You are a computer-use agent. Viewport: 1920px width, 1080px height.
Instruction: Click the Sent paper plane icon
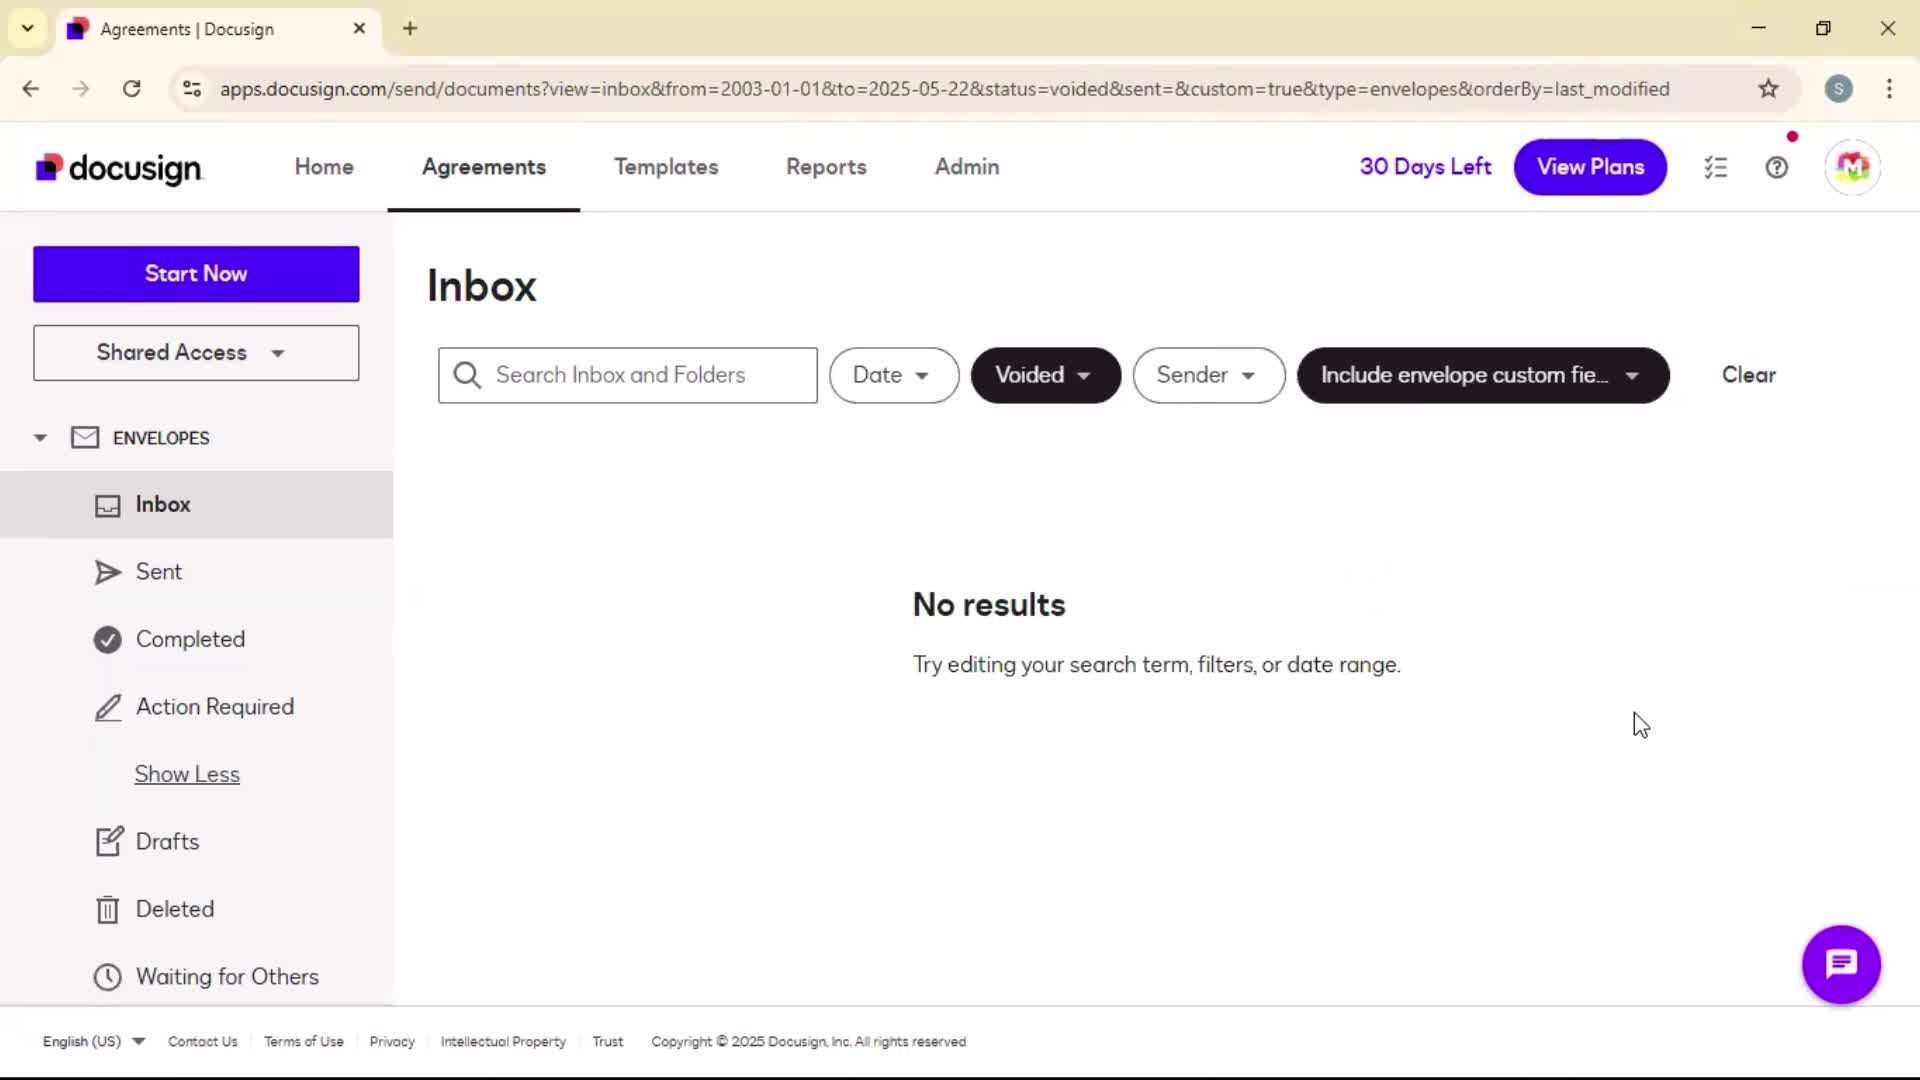click(107, 572)
